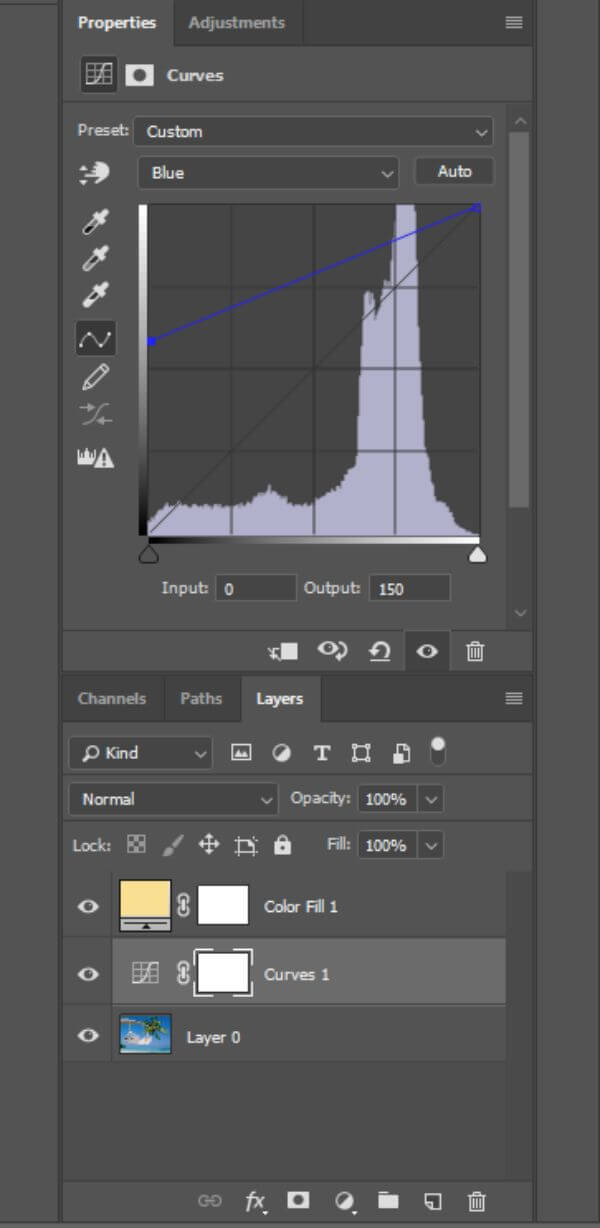
Task: Open the fx layer style menu
Action: (x=256, y=1201)
